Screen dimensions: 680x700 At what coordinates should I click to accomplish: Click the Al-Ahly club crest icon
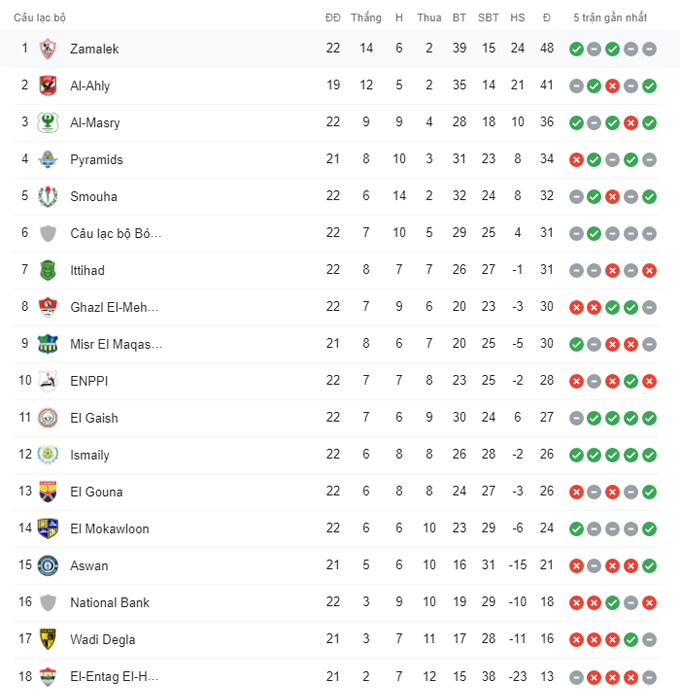tap(47, 86)
